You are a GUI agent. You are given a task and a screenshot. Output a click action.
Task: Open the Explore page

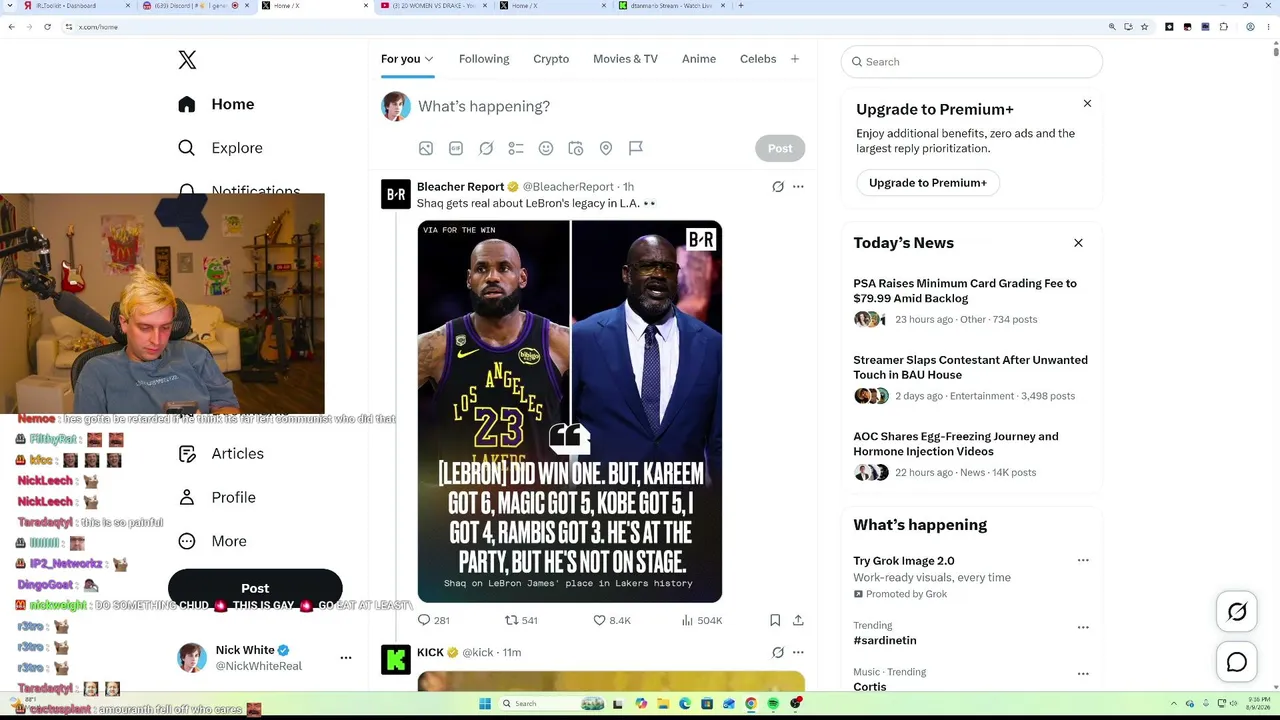(220, 148)
